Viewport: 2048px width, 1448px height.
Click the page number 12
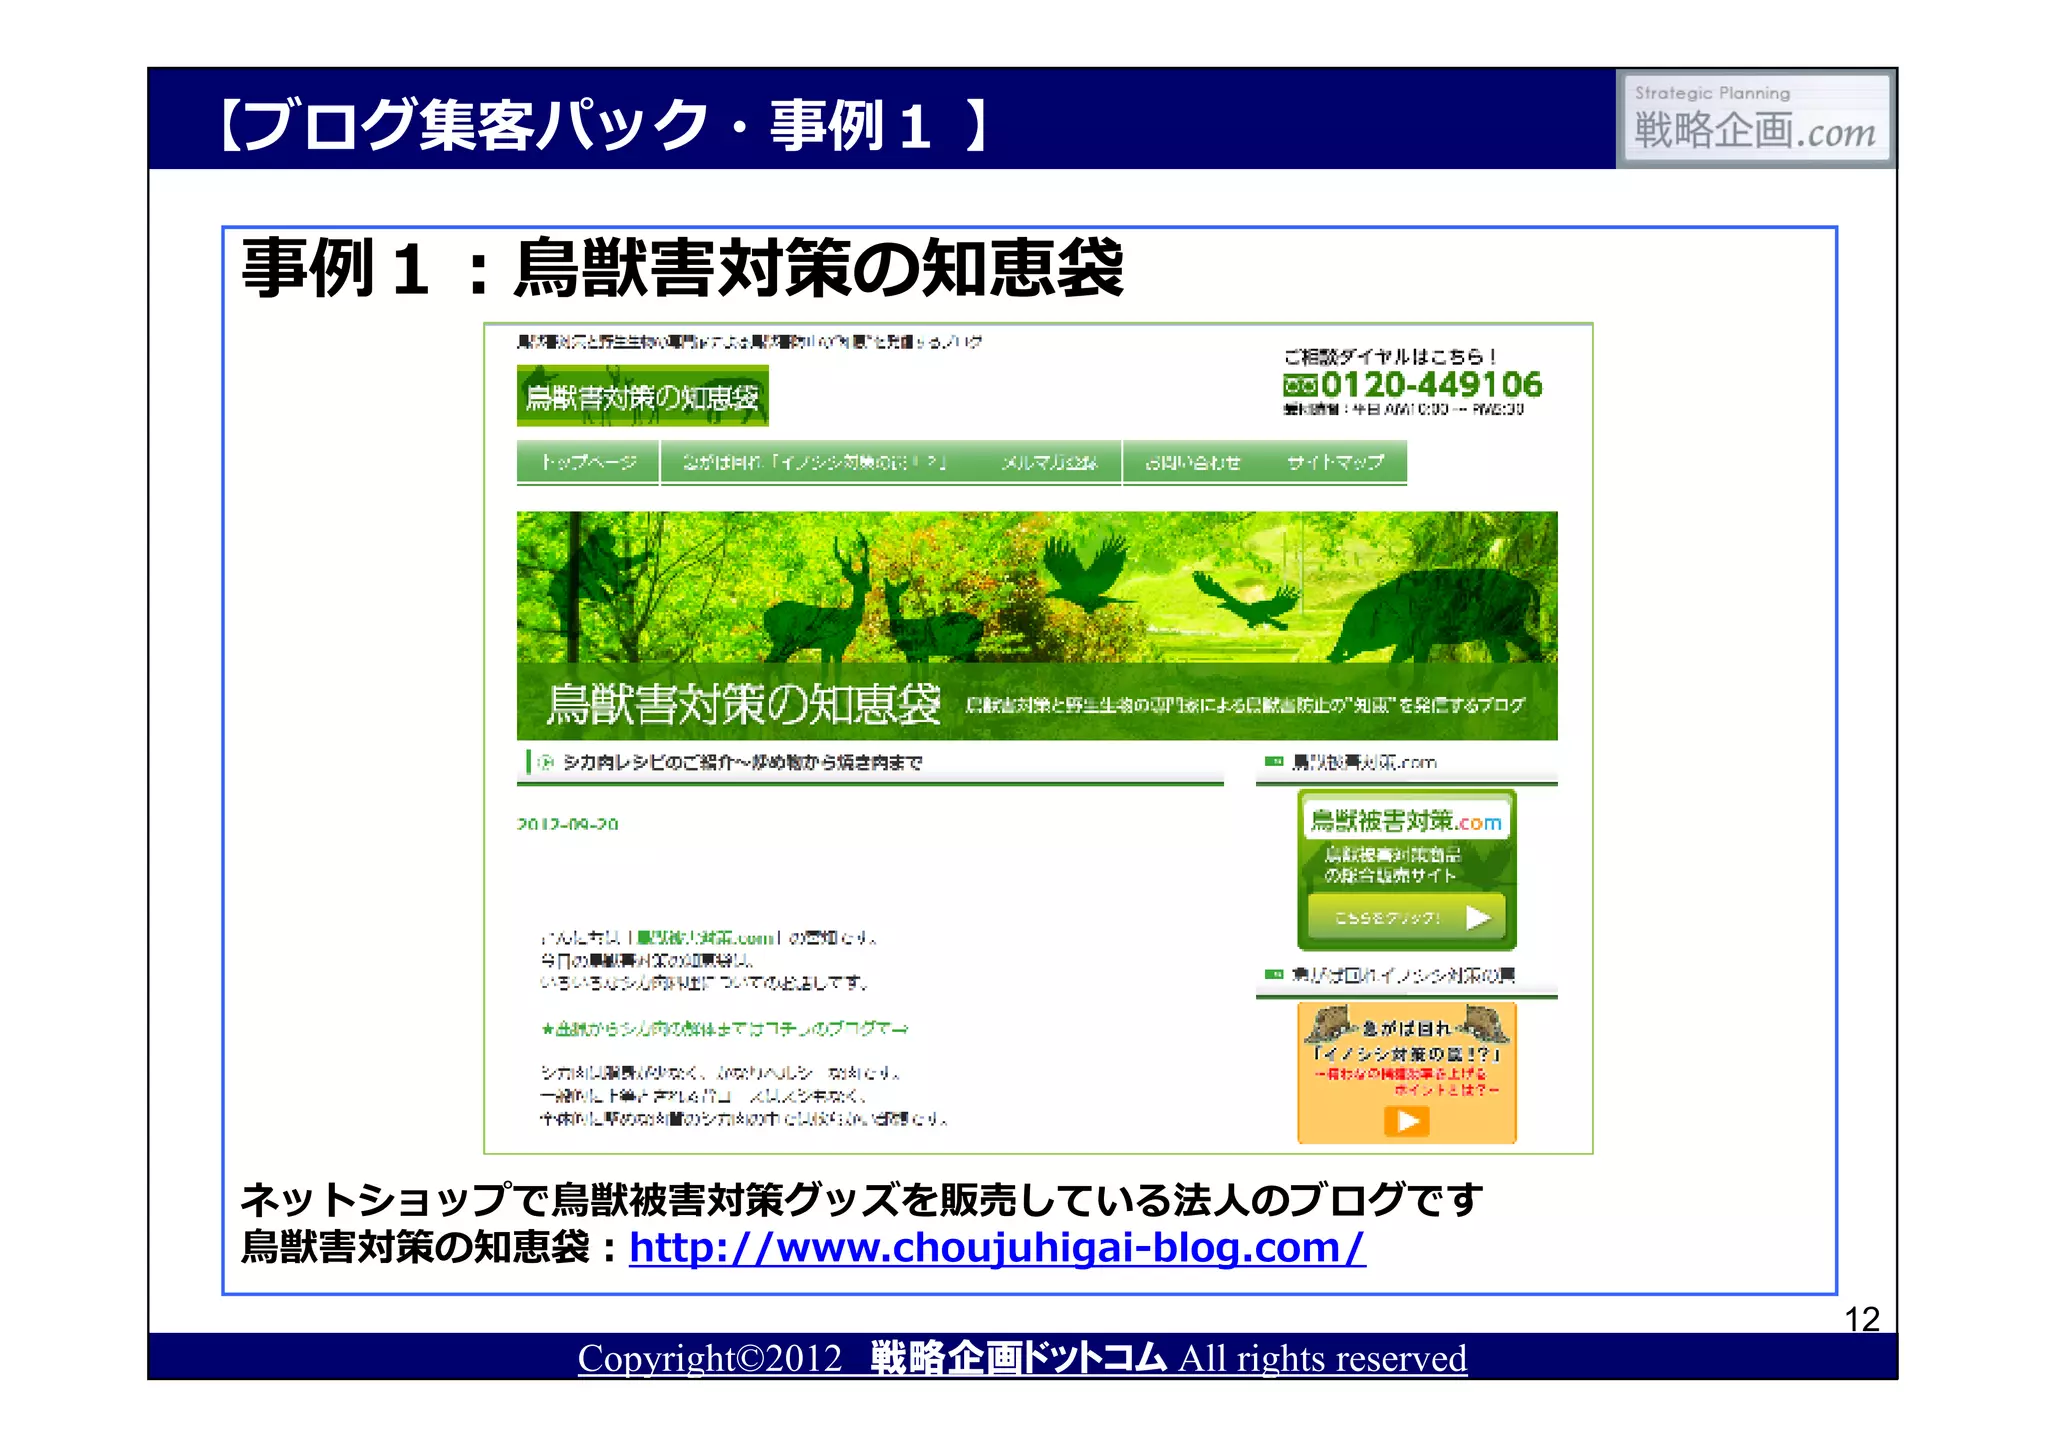pyautogui.click(x=1862, y=1319)
